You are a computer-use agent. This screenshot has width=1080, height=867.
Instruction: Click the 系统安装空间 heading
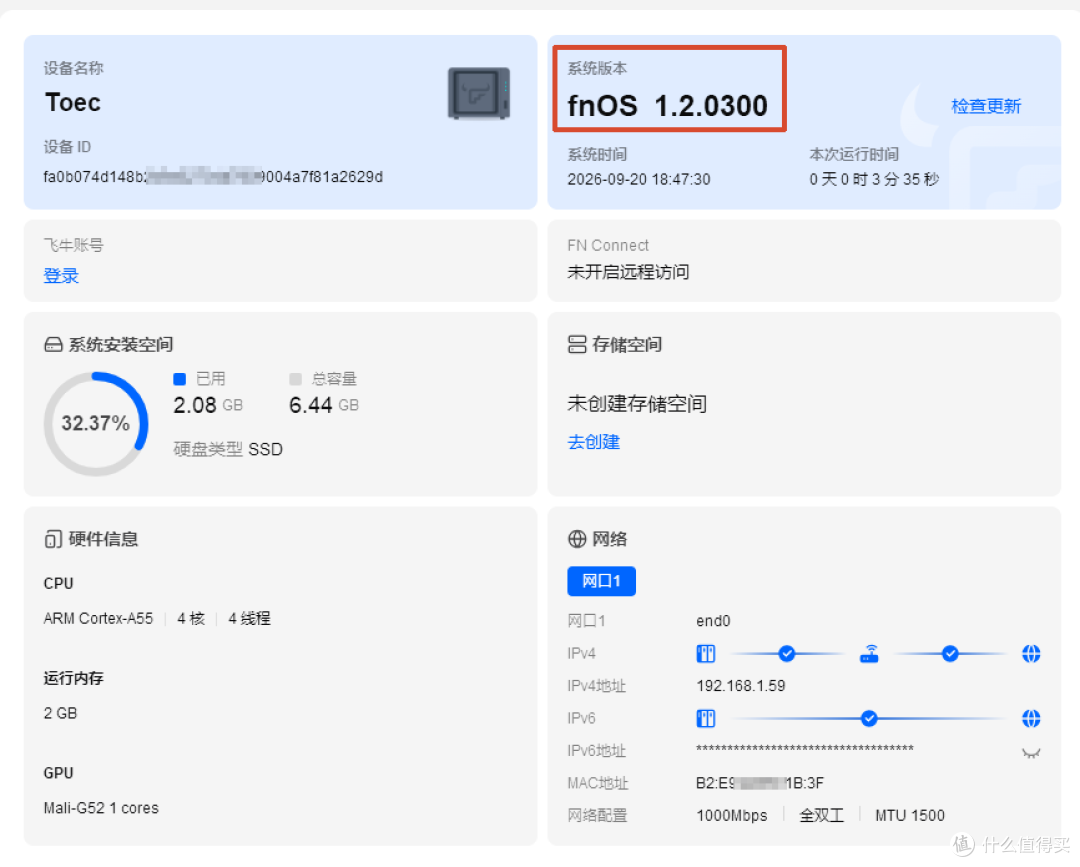tap(121, 344)
